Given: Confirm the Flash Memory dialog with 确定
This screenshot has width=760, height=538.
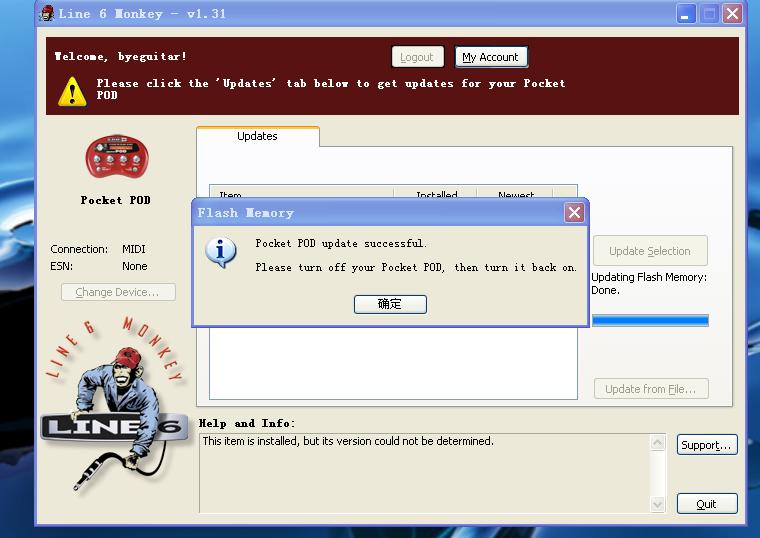Looking at the screenshot, I should tap(390, 304).
